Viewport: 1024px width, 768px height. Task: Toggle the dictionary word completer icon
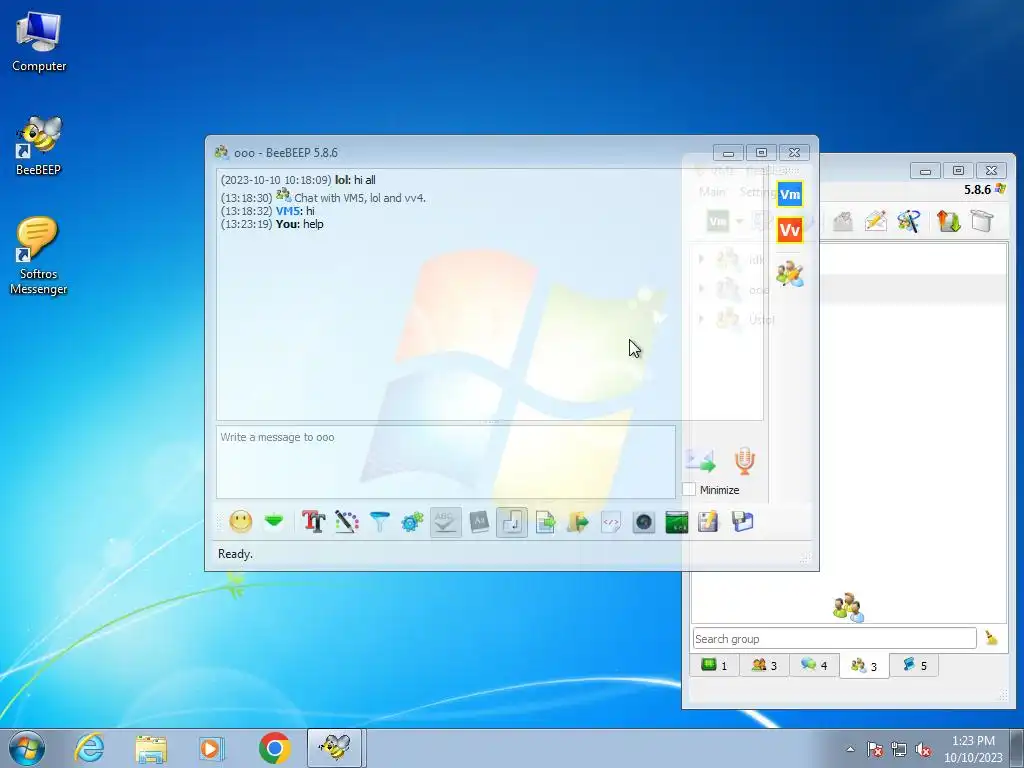coord(479,522)
